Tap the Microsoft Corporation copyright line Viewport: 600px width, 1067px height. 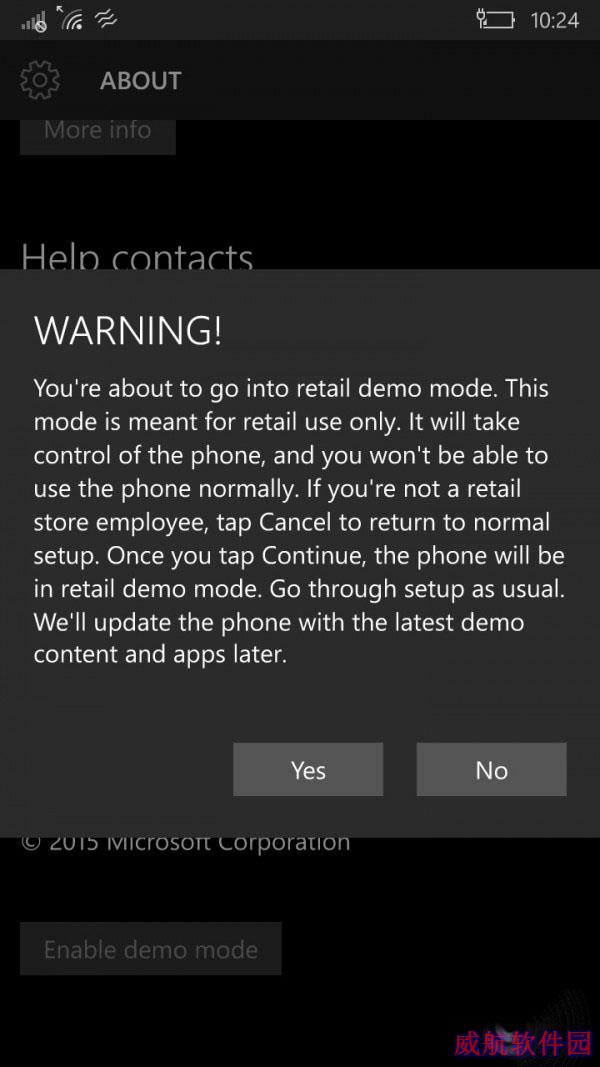(186, 844)
